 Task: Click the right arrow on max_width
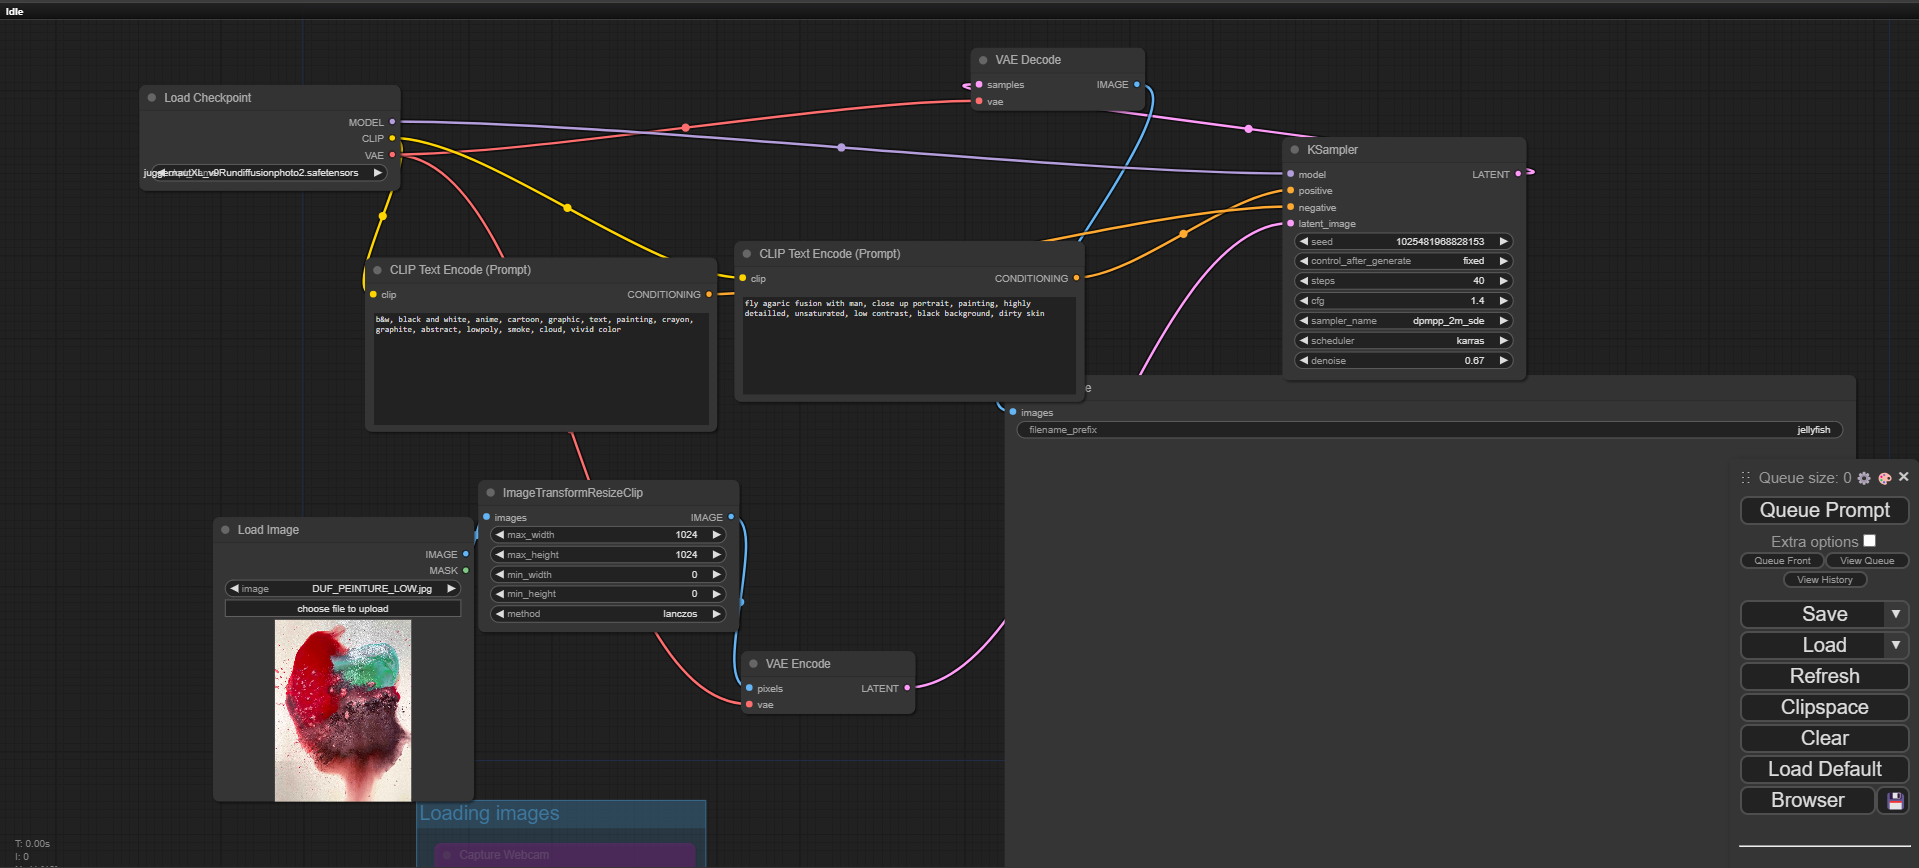tap(716, 535)
